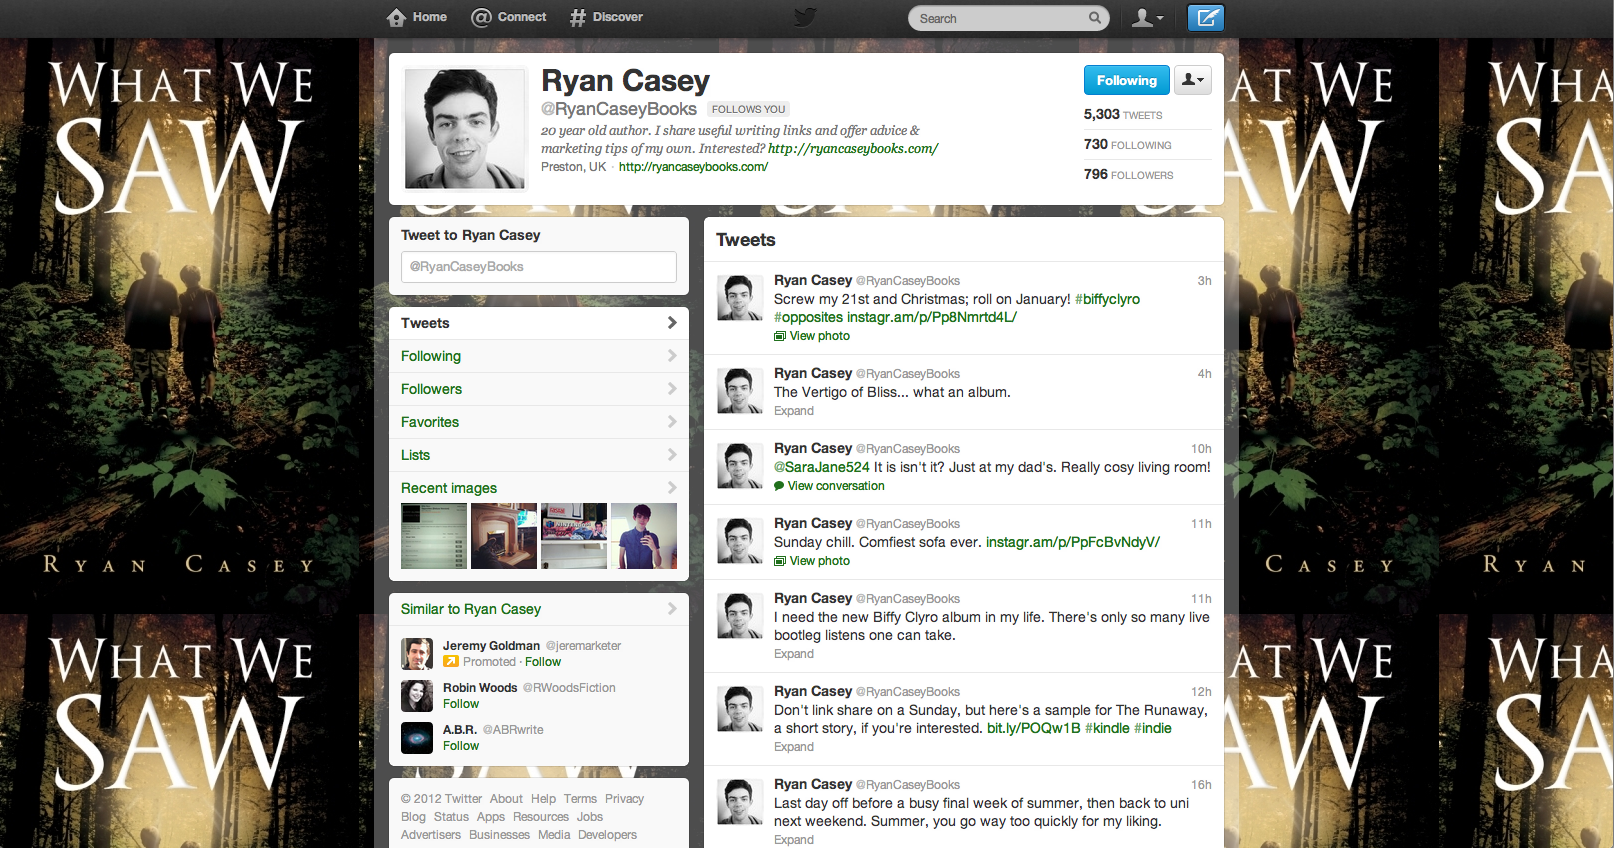The image size is (1614, 848).
Task: Click the #biffyclyro hashtag
Action: 1107,299
